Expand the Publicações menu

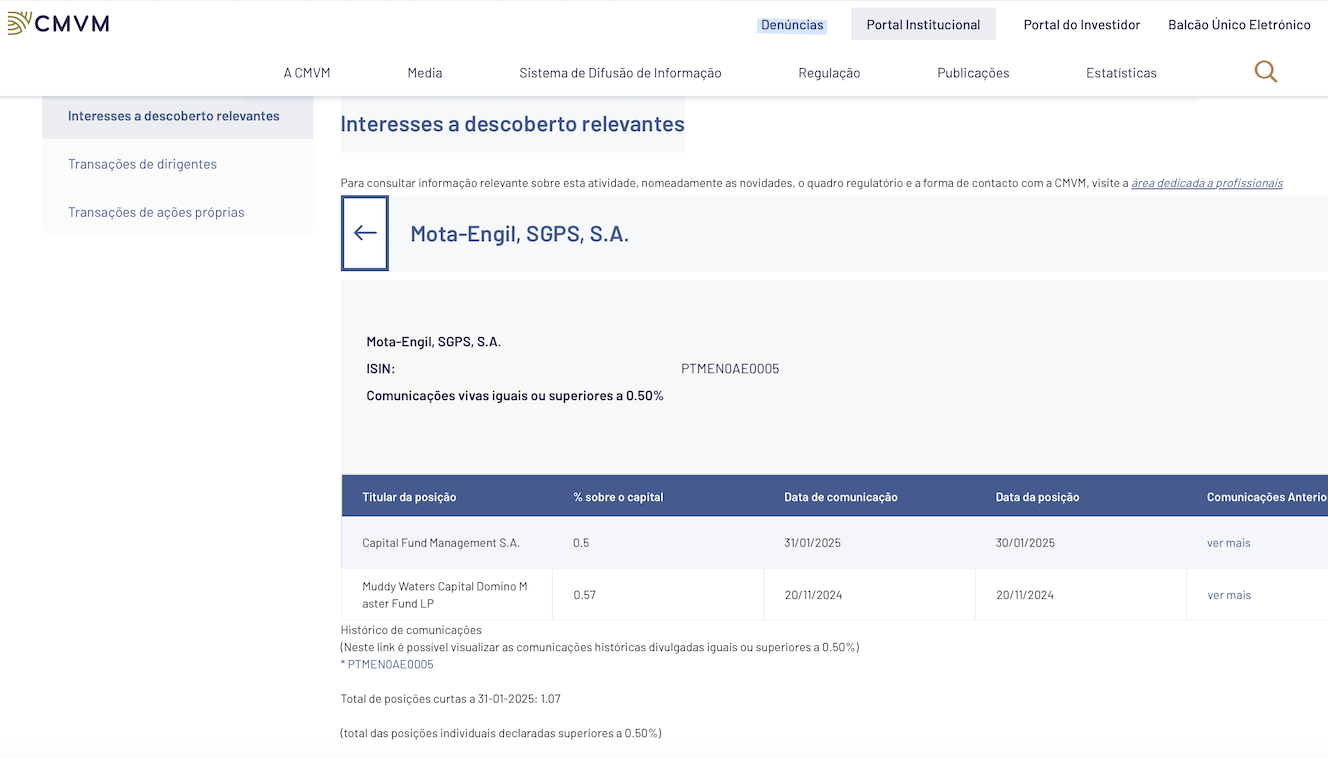[x=973, y=73]
